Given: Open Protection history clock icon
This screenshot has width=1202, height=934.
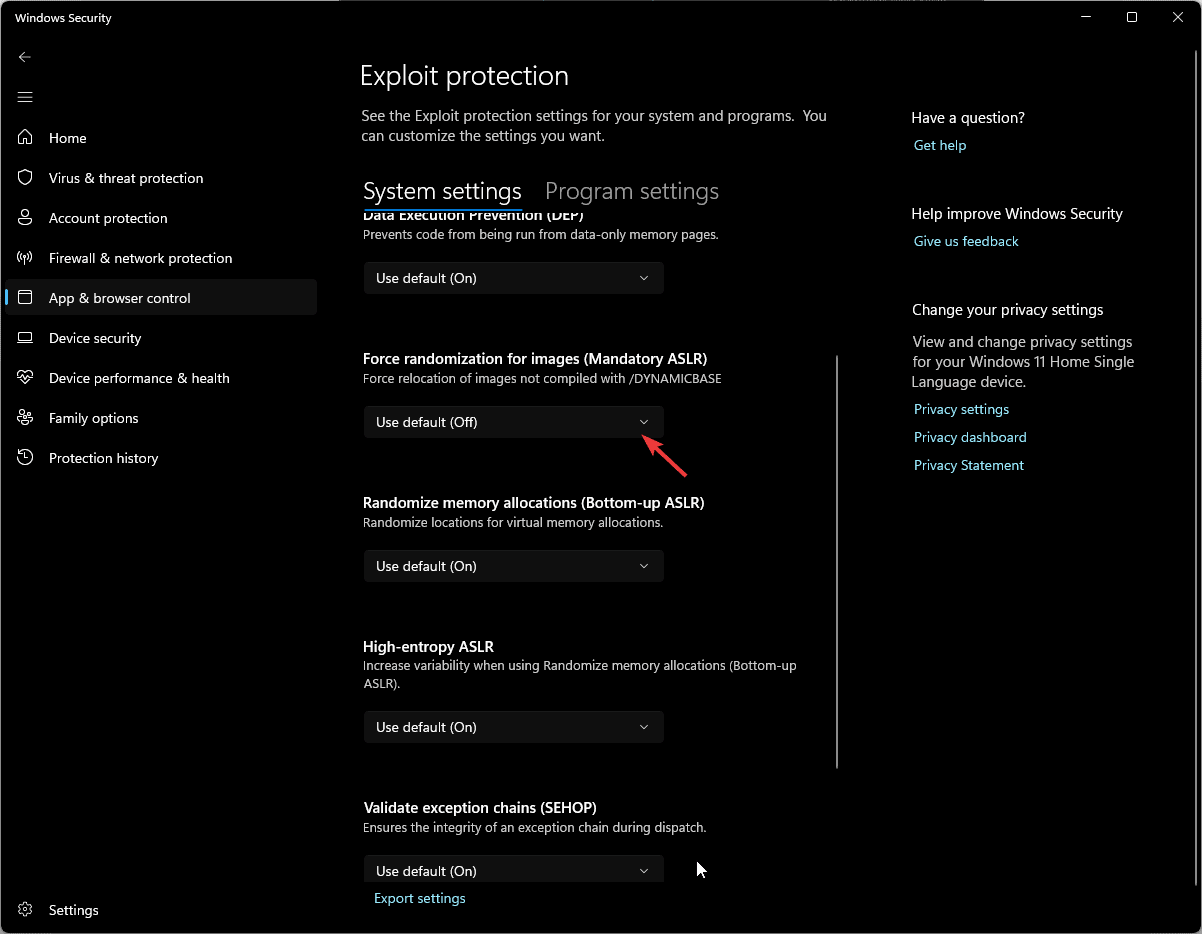Looking at the screenshot, I should click(x=26, y=458).
